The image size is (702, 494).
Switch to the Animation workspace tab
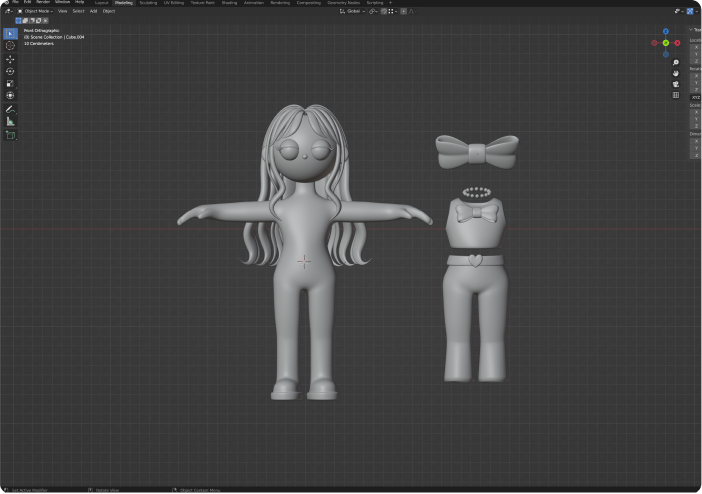coord(254,3)
